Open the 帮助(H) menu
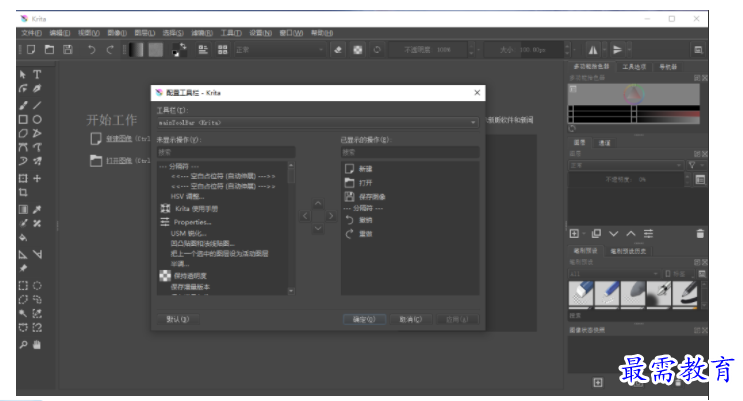This screenshot has height=401, width=743. tap(322, 33)
